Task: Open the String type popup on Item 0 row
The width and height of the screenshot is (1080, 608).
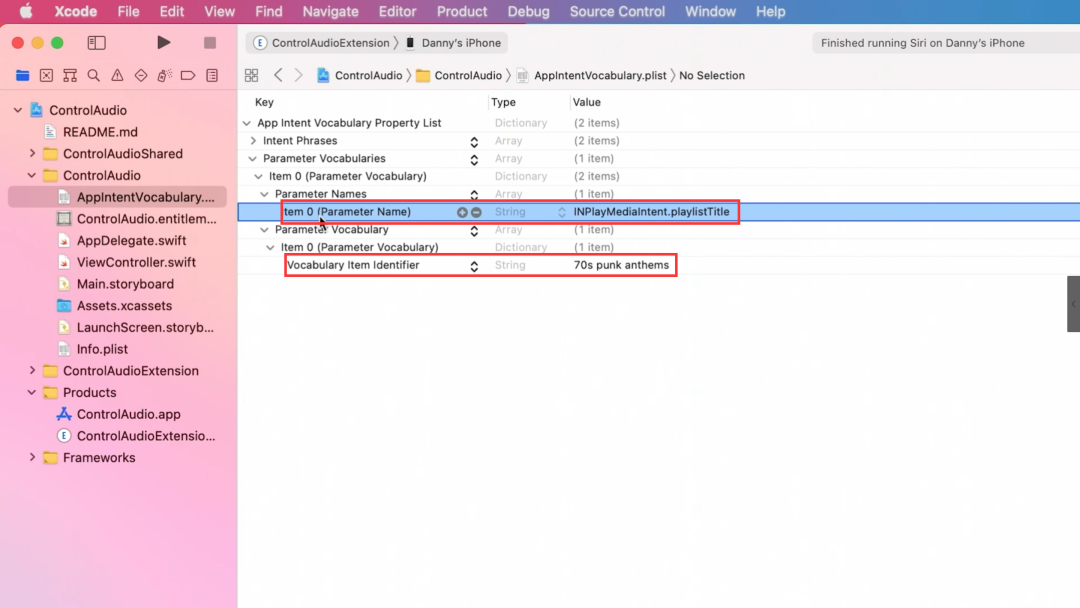Action: click(561, 212)
